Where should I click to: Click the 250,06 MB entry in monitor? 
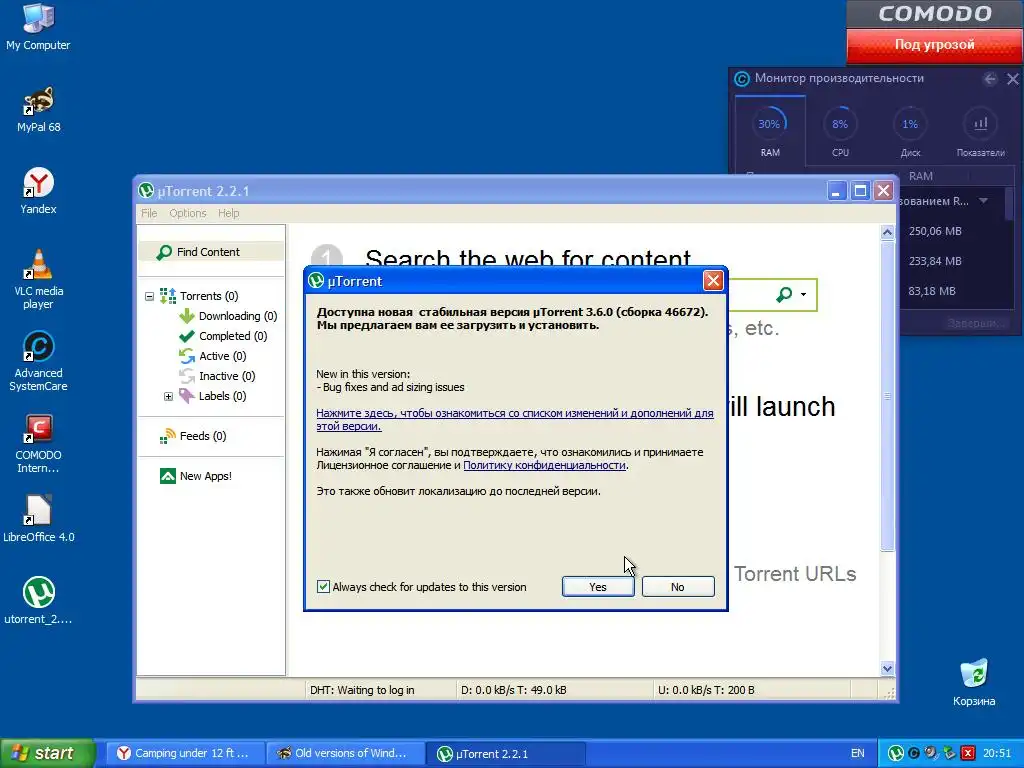pyautogui.click(x=935, y=231)
